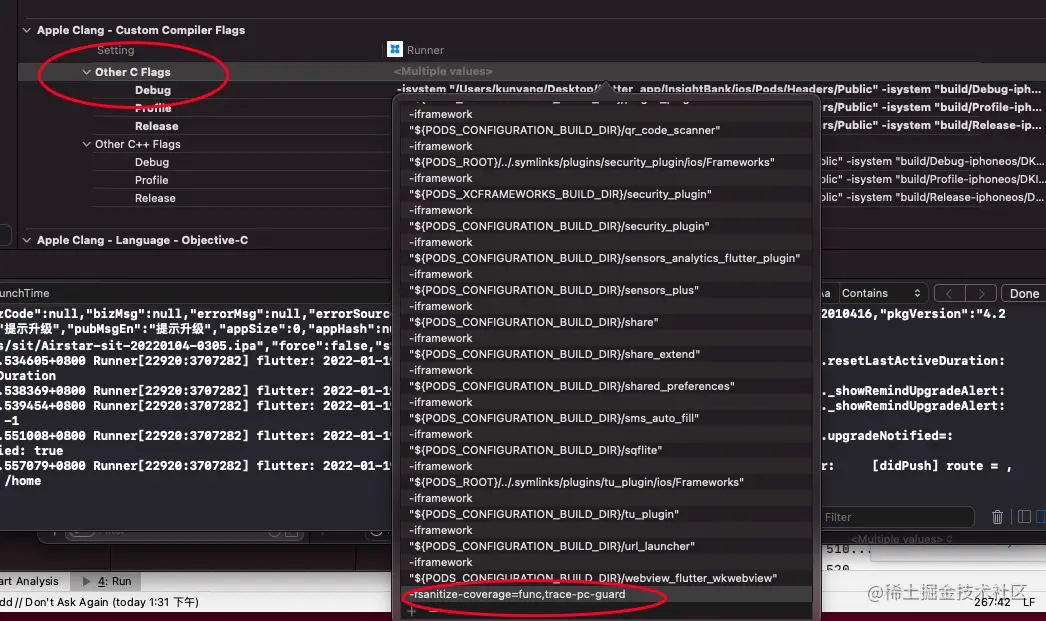Clear console with the trash icon

click(997, 517)
